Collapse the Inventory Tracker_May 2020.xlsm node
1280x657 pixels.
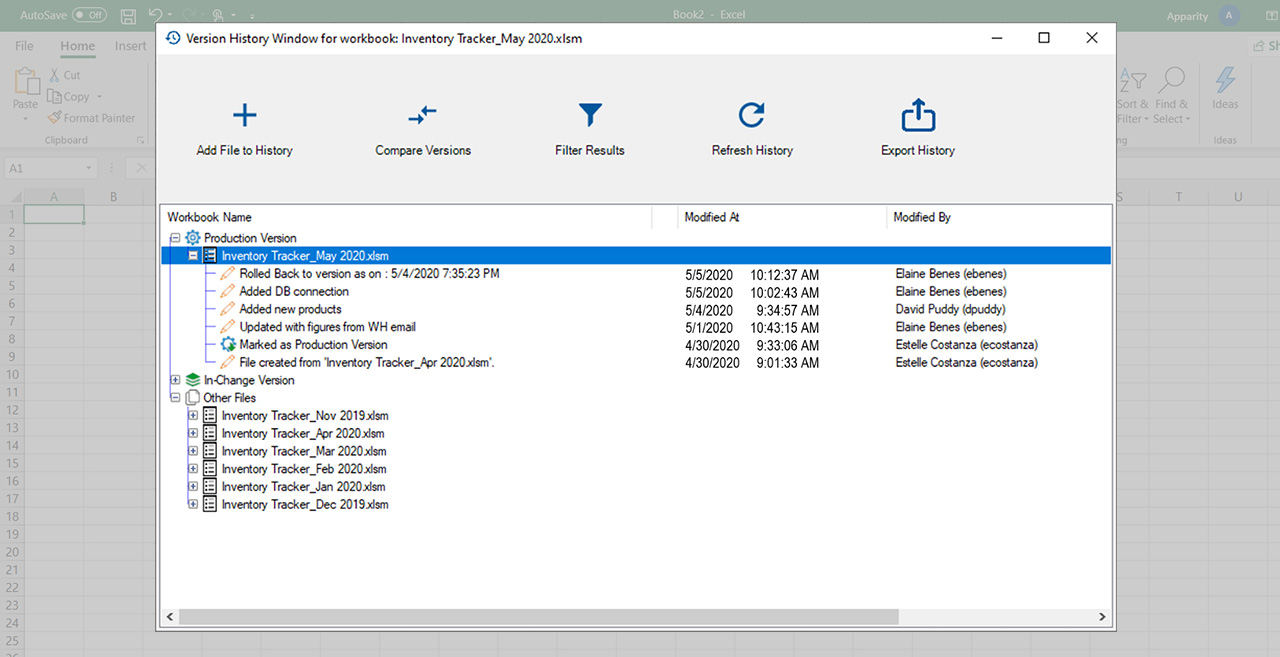tap(193, 256)
